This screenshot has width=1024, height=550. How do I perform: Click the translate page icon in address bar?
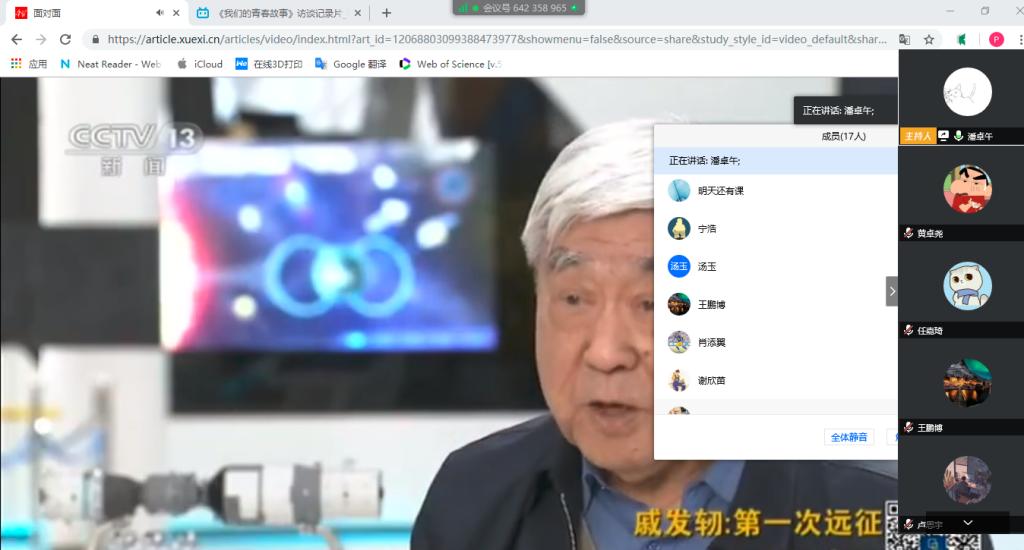(x=904, y=40)
